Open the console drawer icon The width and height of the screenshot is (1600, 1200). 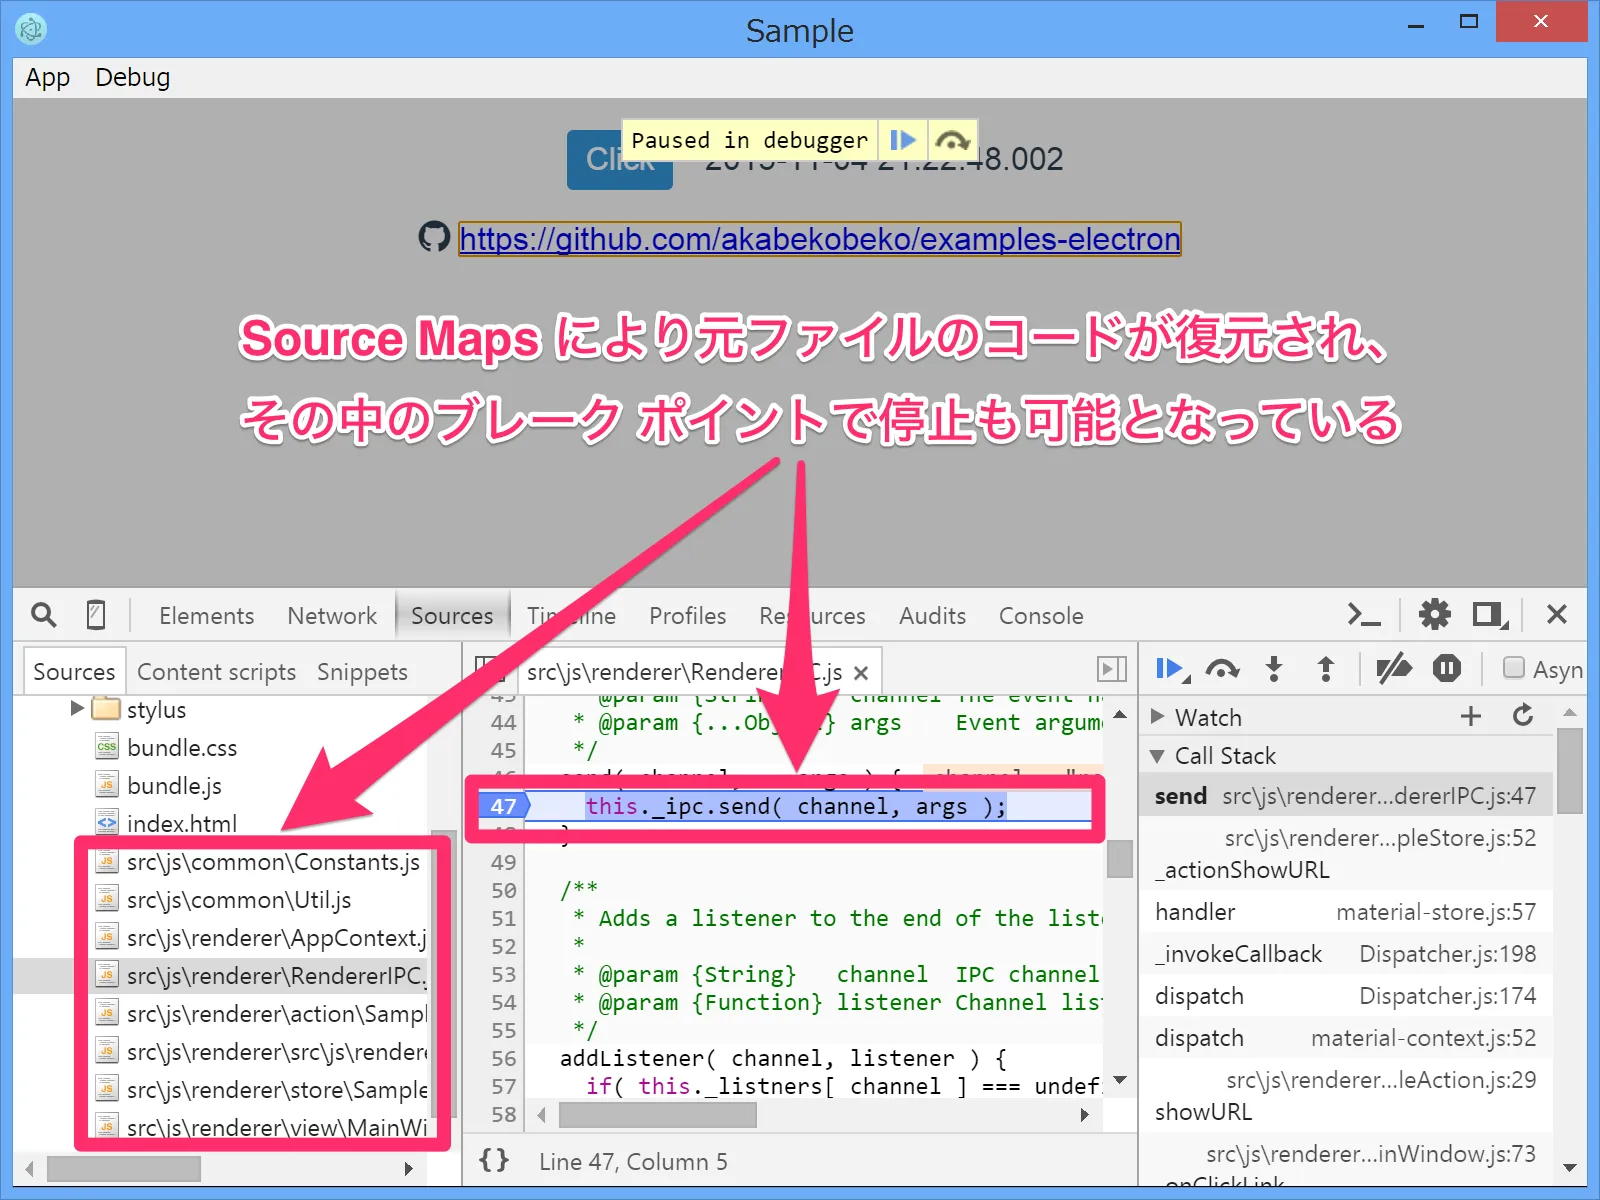[1365, 614]
